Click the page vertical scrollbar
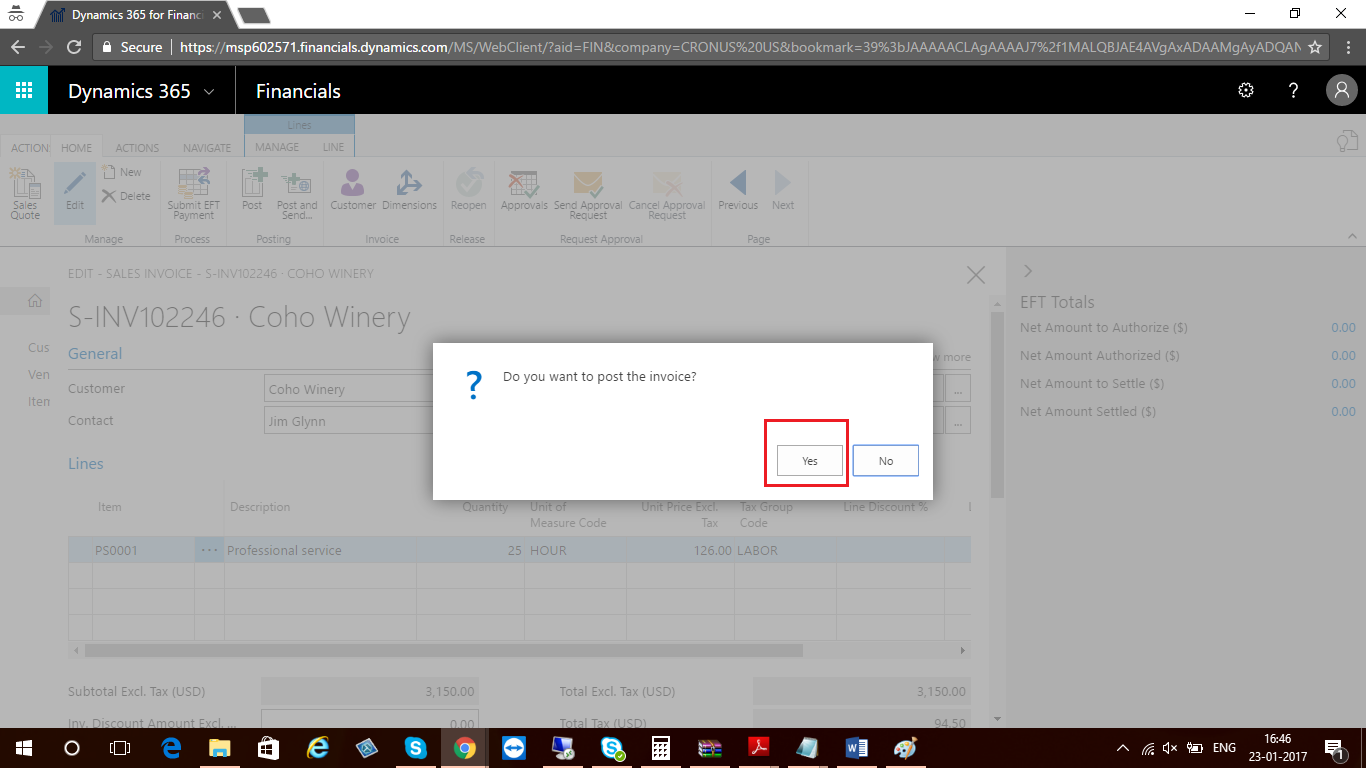1366x768 pixels. pos(997,404)
